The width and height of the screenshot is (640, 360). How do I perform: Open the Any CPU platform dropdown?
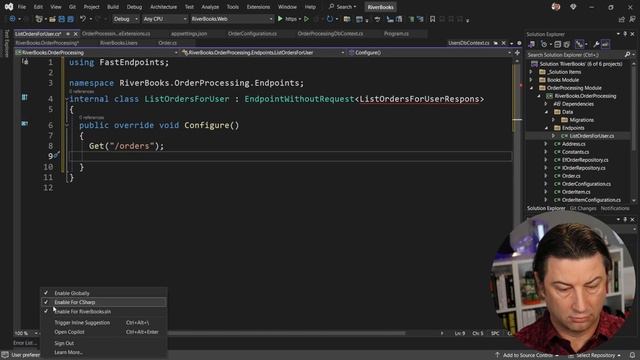164,19
